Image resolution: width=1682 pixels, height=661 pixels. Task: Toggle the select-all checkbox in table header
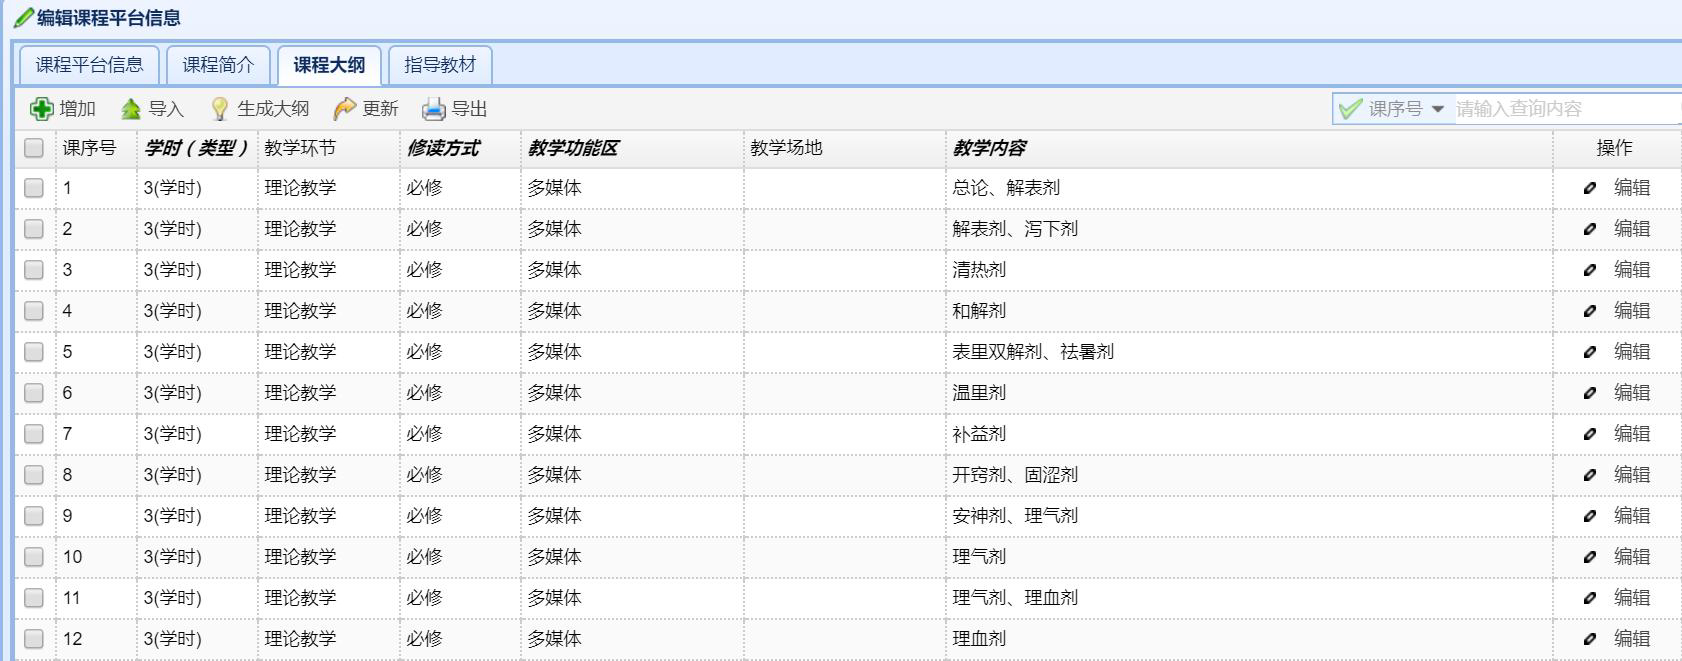click(34, 148)
